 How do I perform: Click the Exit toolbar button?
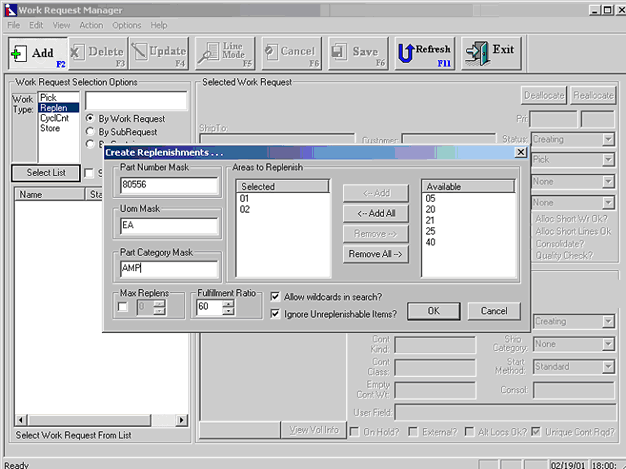(491, 53)
